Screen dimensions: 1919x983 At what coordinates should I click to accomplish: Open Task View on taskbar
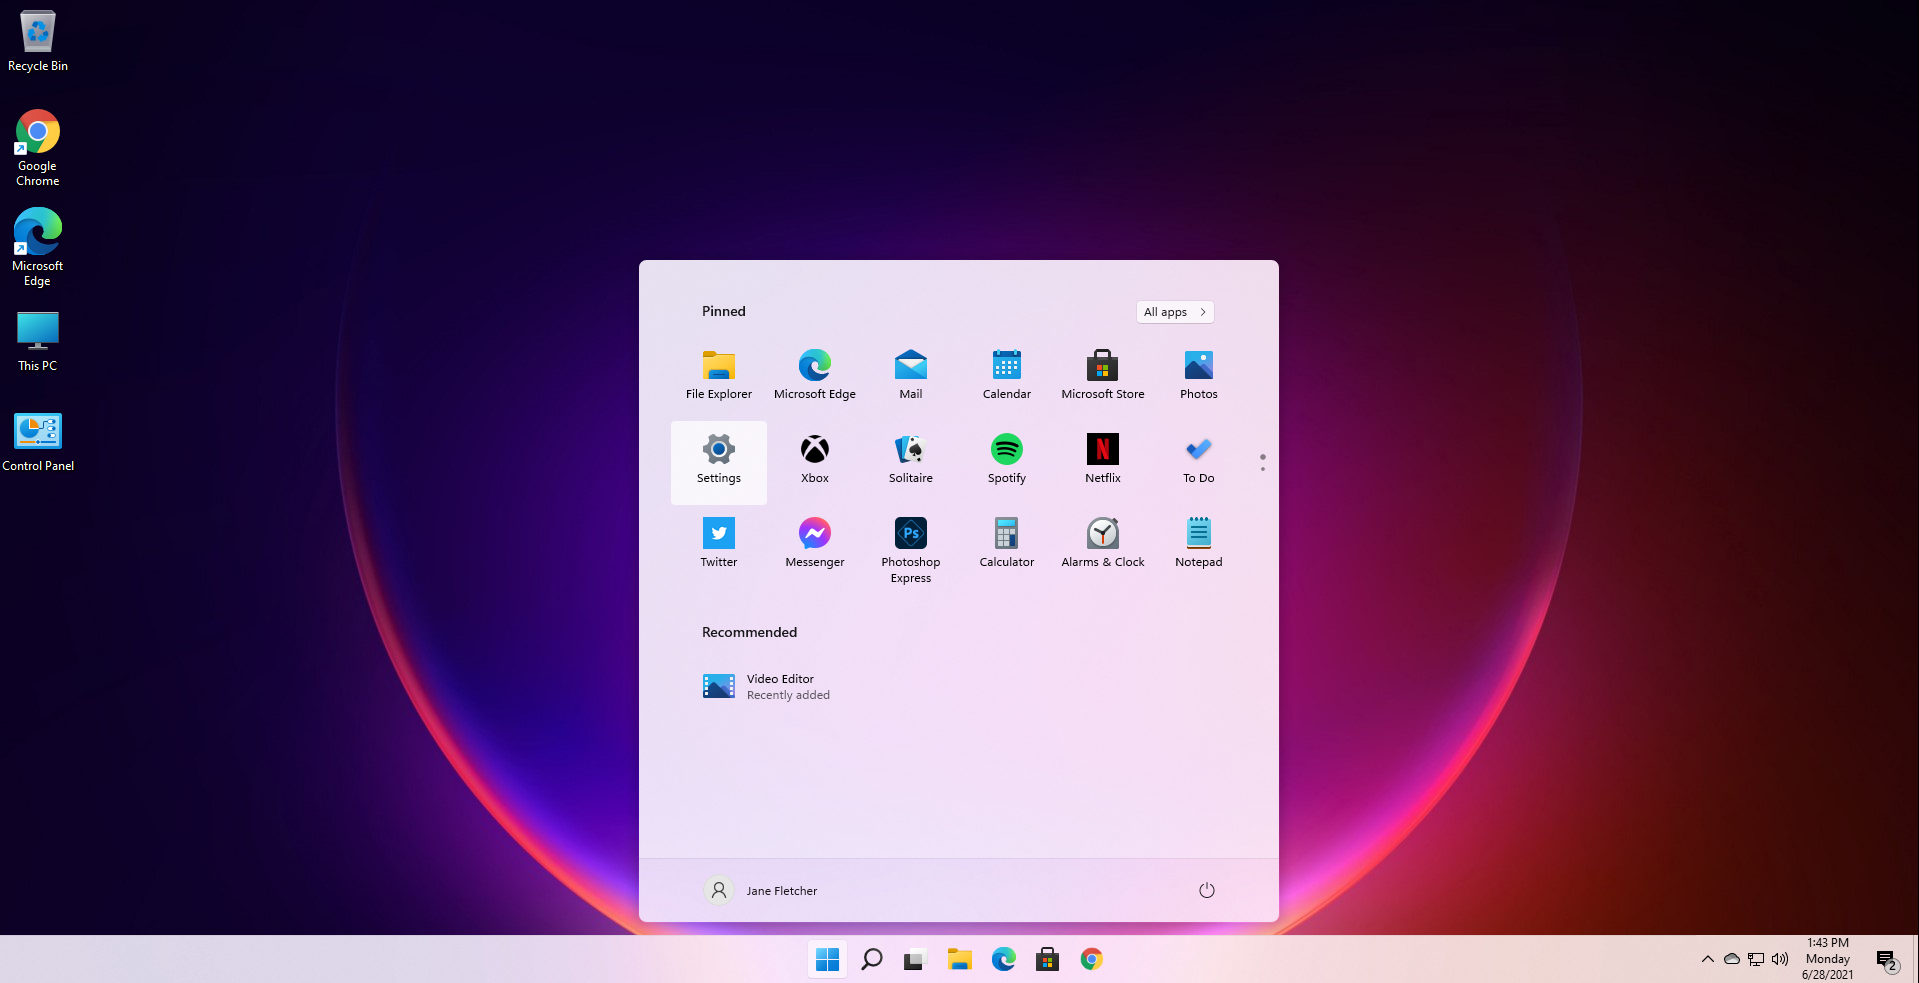[x=915, y=960]
